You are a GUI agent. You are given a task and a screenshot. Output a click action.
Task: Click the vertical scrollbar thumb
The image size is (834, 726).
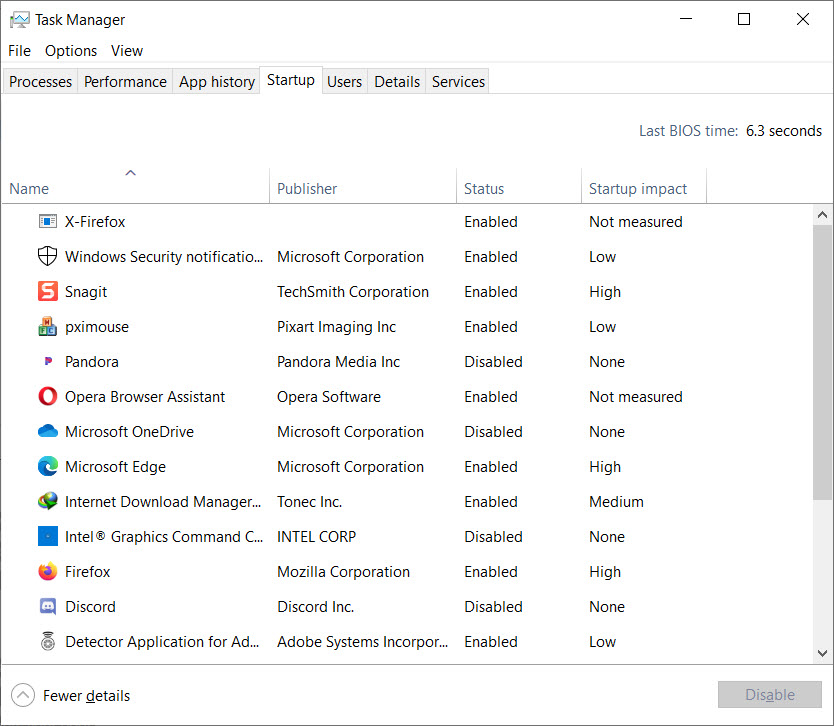click(x=822, y=362)
